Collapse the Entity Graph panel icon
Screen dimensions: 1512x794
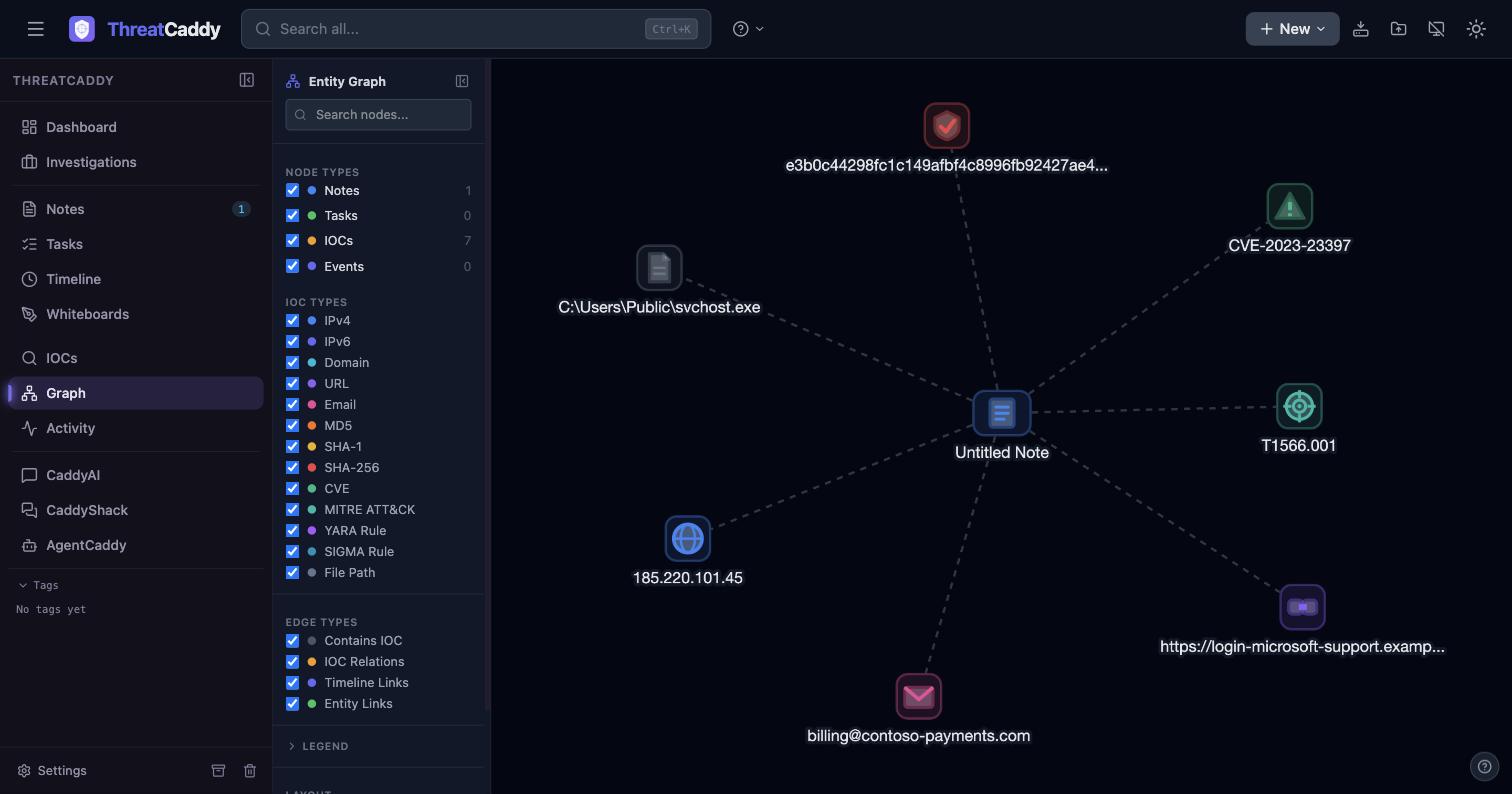tap(462, 81)
